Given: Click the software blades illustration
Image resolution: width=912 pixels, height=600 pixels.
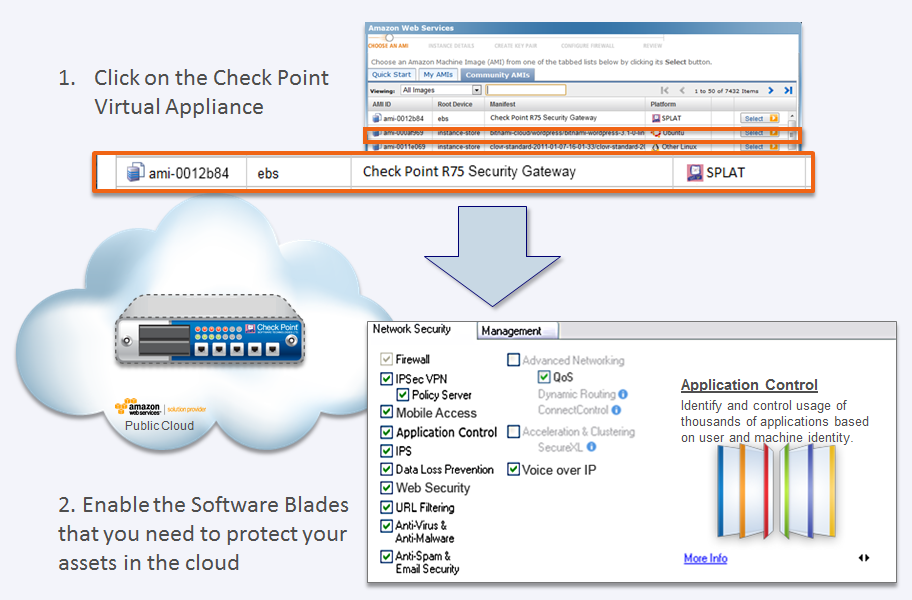Looking at the screenshot, I should pos(776,491).
